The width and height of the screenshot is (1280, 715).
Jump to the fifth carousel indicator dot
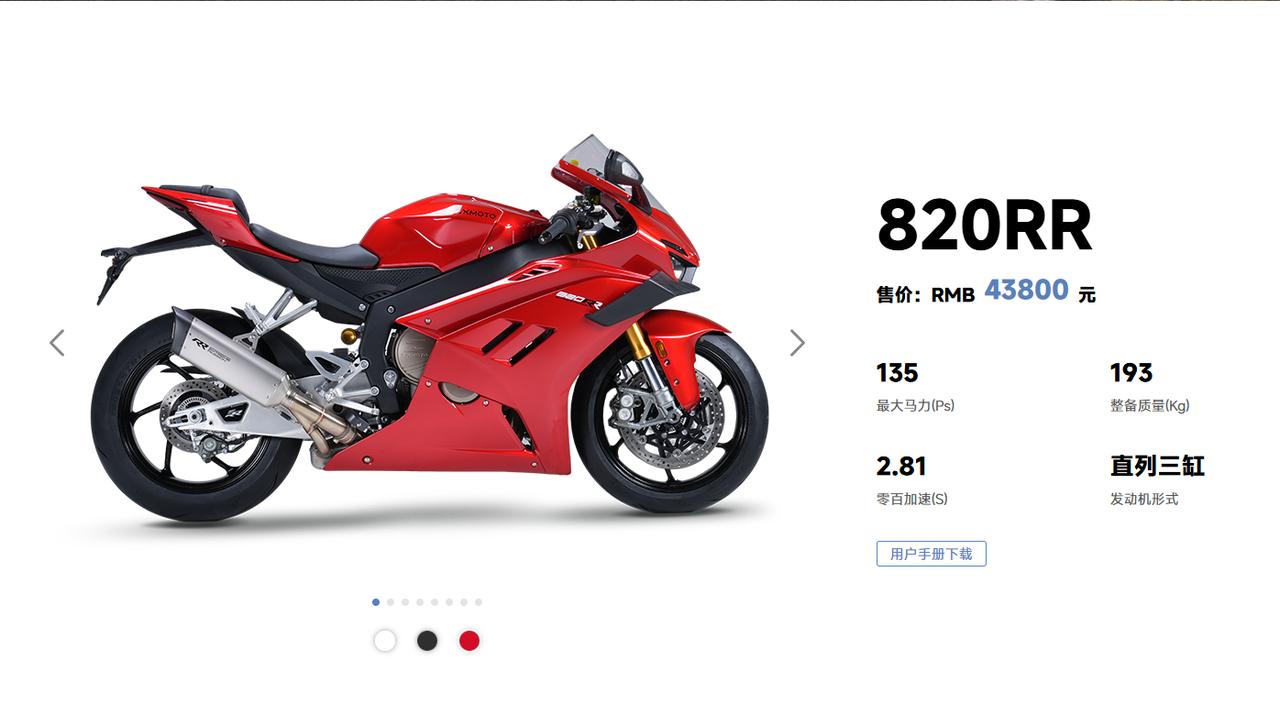point(434,602)
